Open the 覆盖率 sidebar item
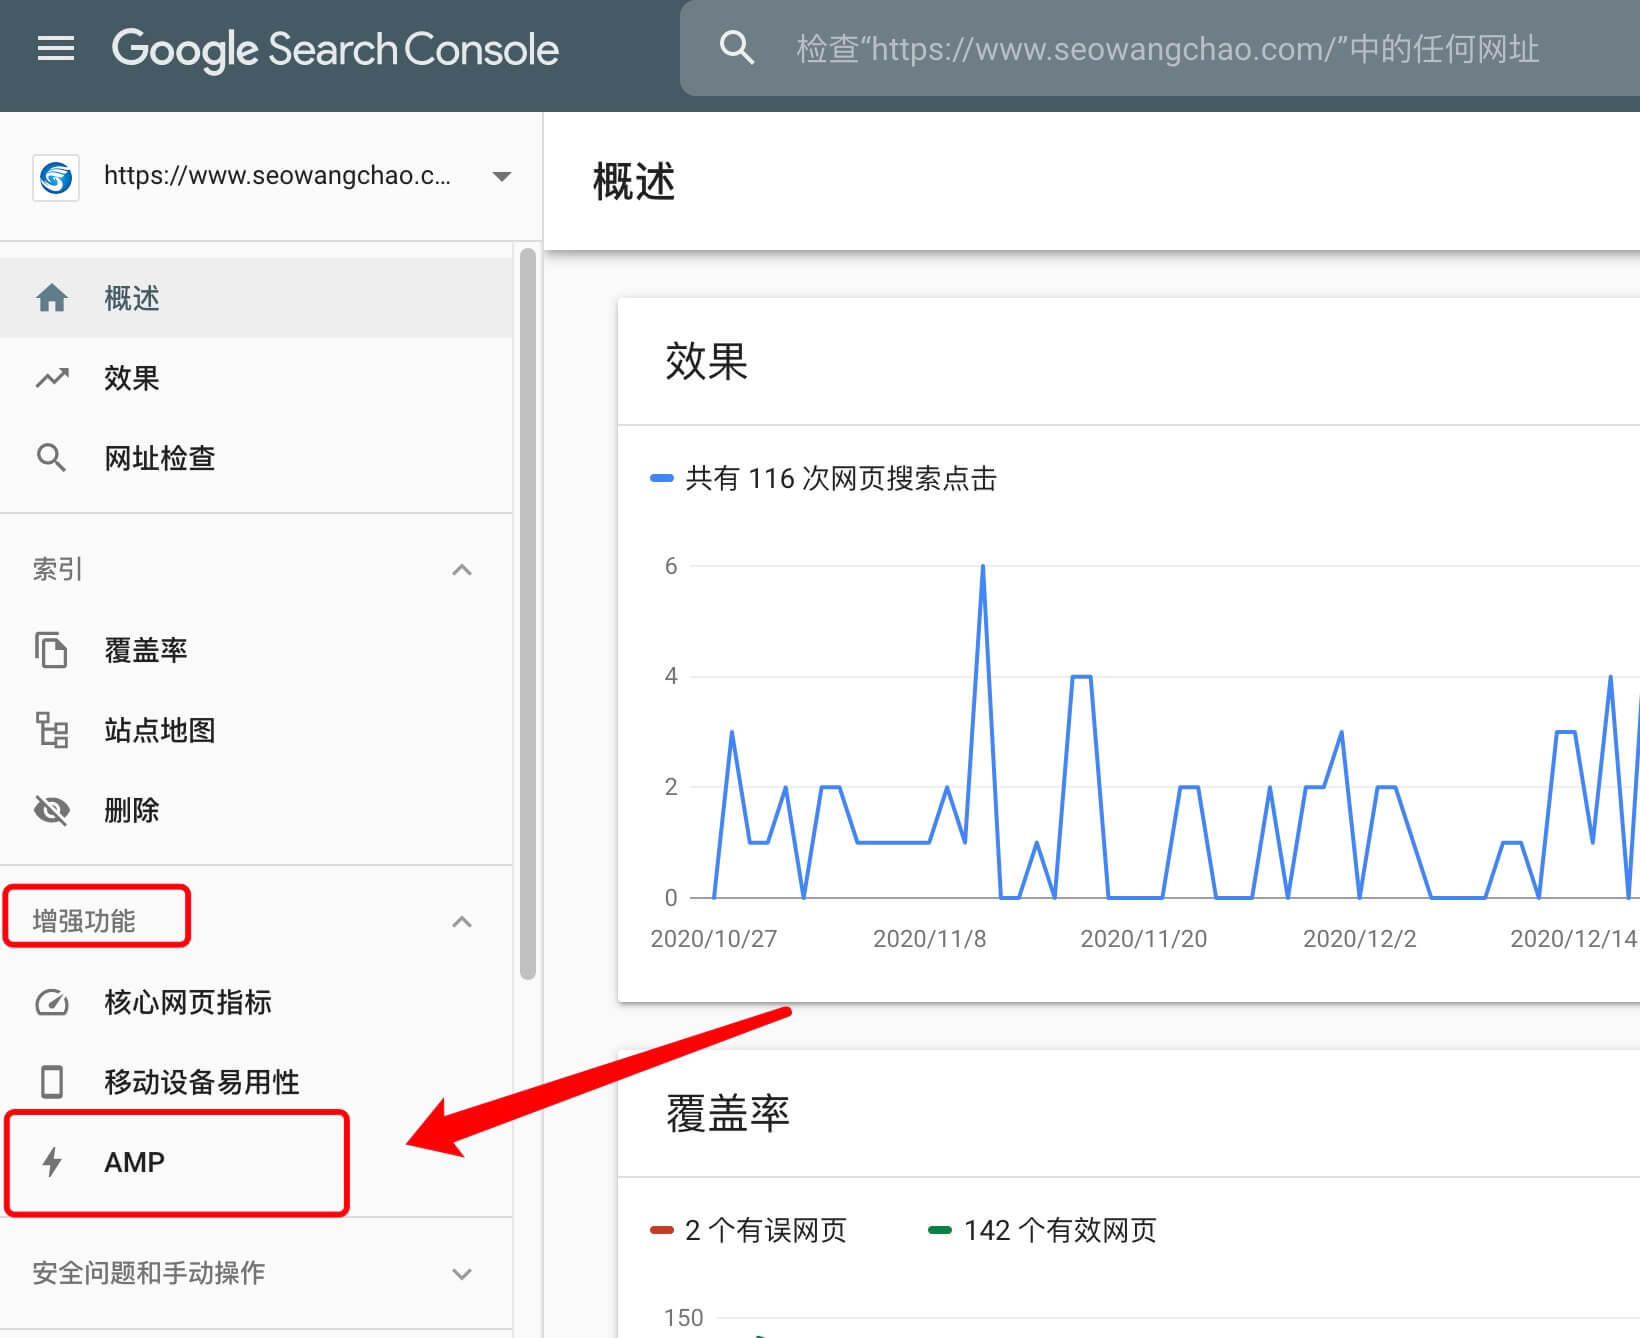The width and height of the screenshot is (1640, 1338). (x=146, y=650)
